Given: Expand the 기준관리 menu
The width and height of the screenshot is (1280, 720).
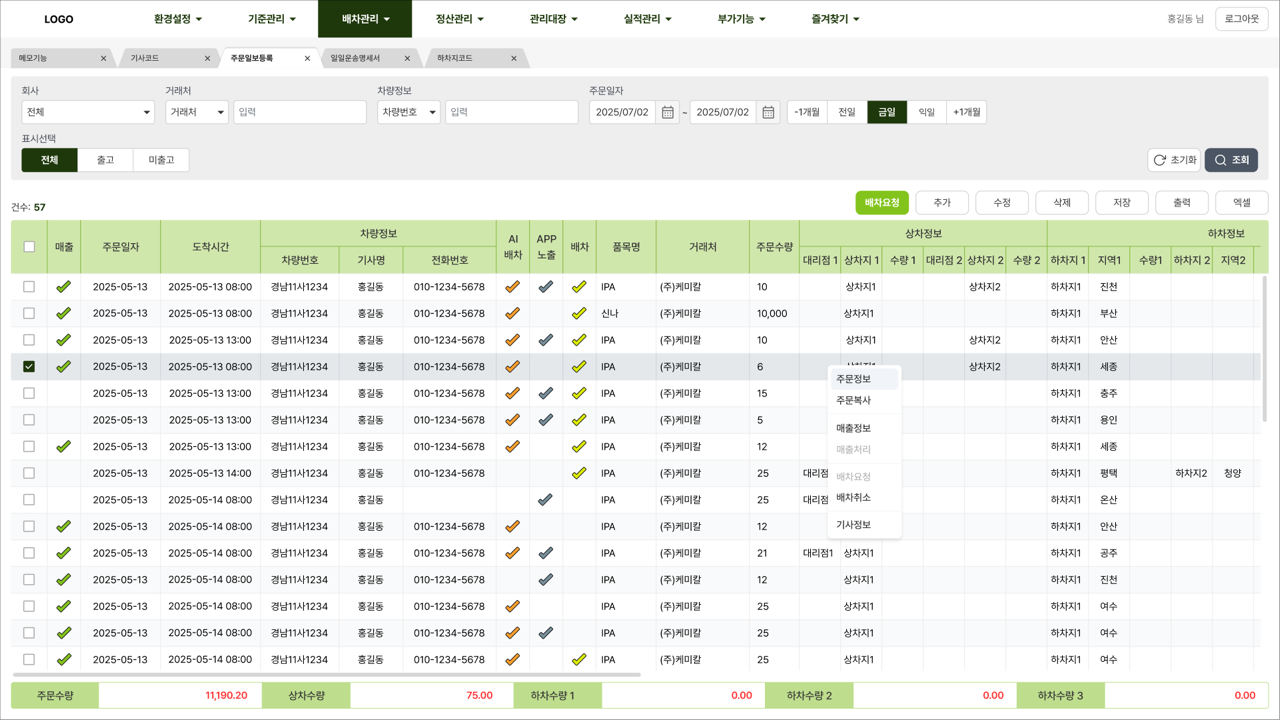Looking at the screenshot, I should pyautogui.click(x=272, y=19).
